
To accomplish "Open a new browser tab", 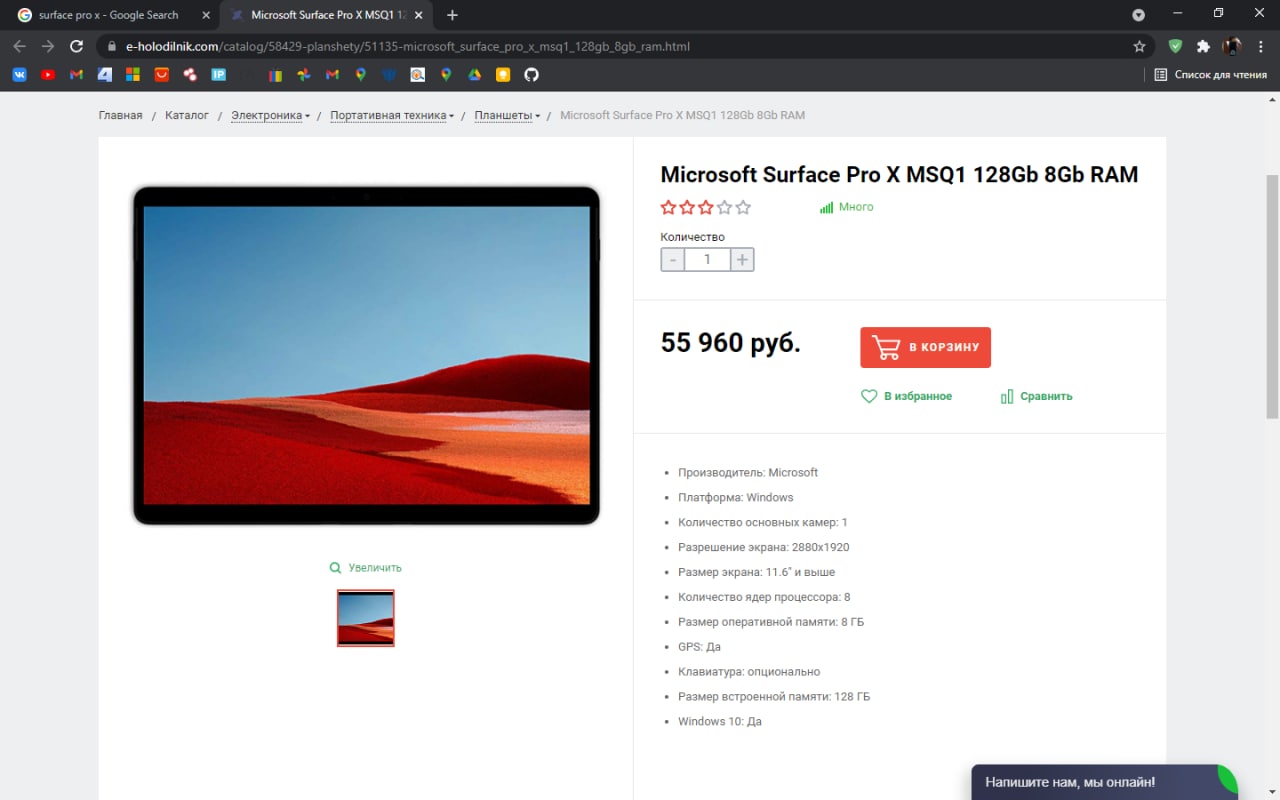I will click(x=452, y=15).
